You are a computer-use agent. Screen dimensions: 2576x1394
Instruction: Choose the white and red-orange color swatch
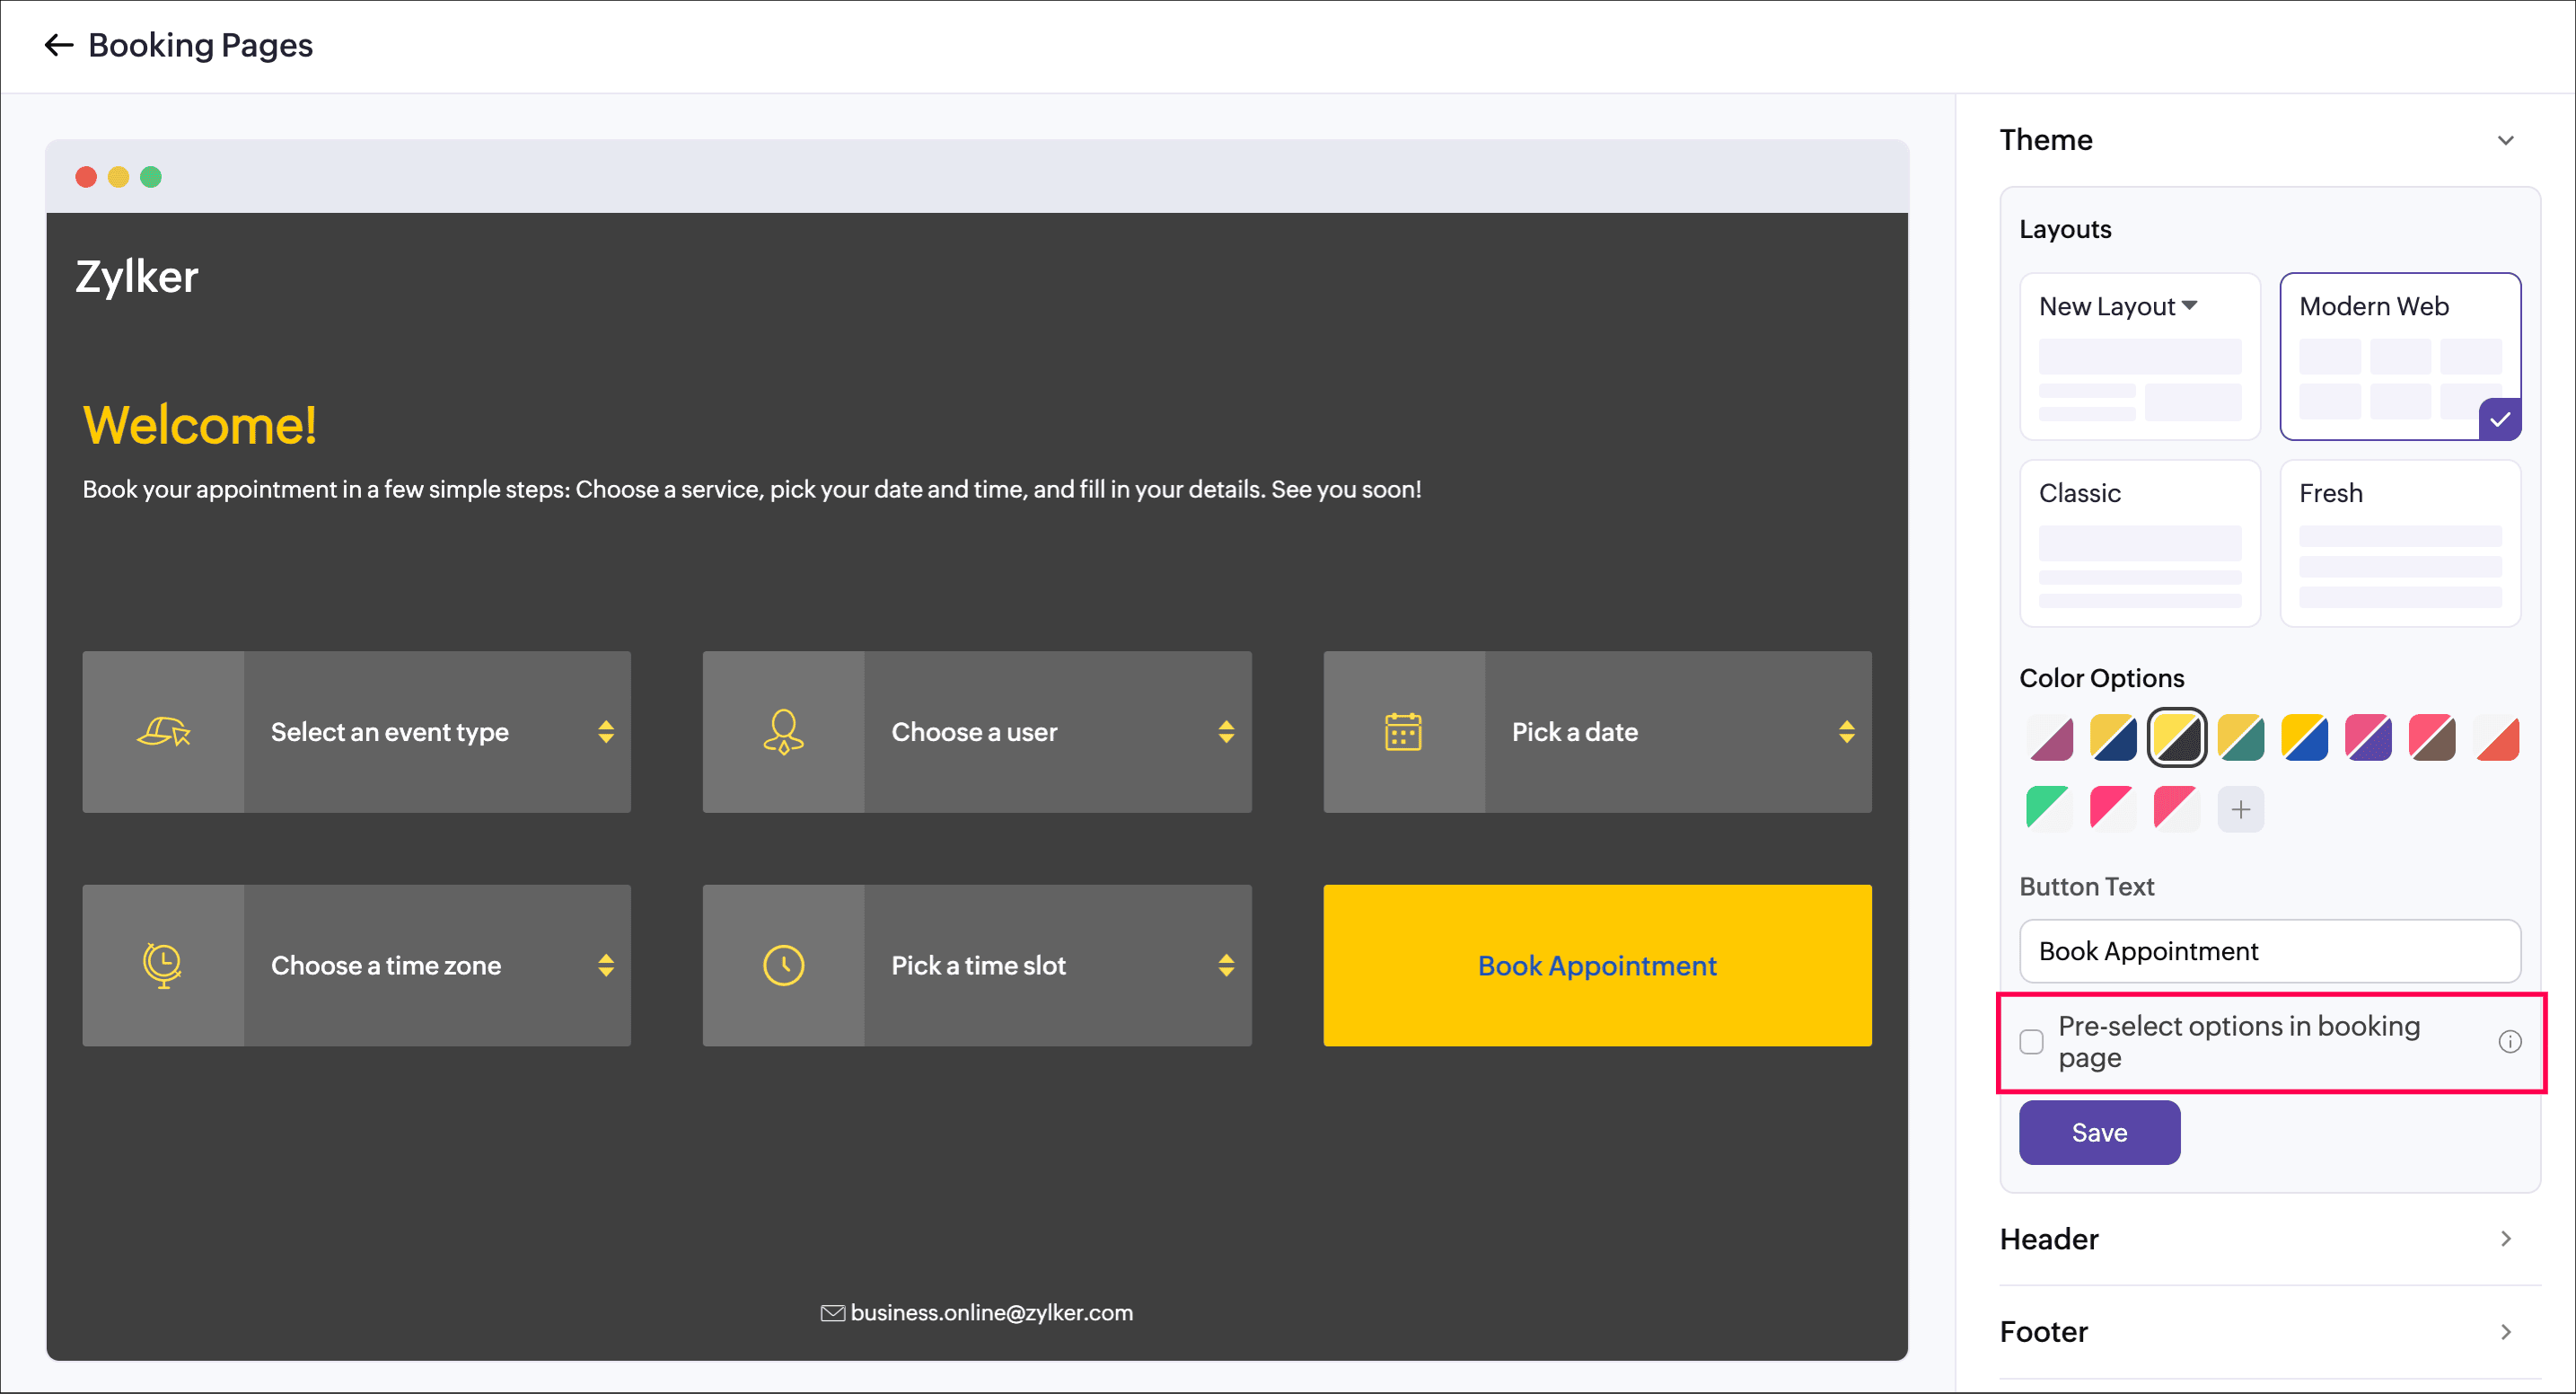point(2495,738)
